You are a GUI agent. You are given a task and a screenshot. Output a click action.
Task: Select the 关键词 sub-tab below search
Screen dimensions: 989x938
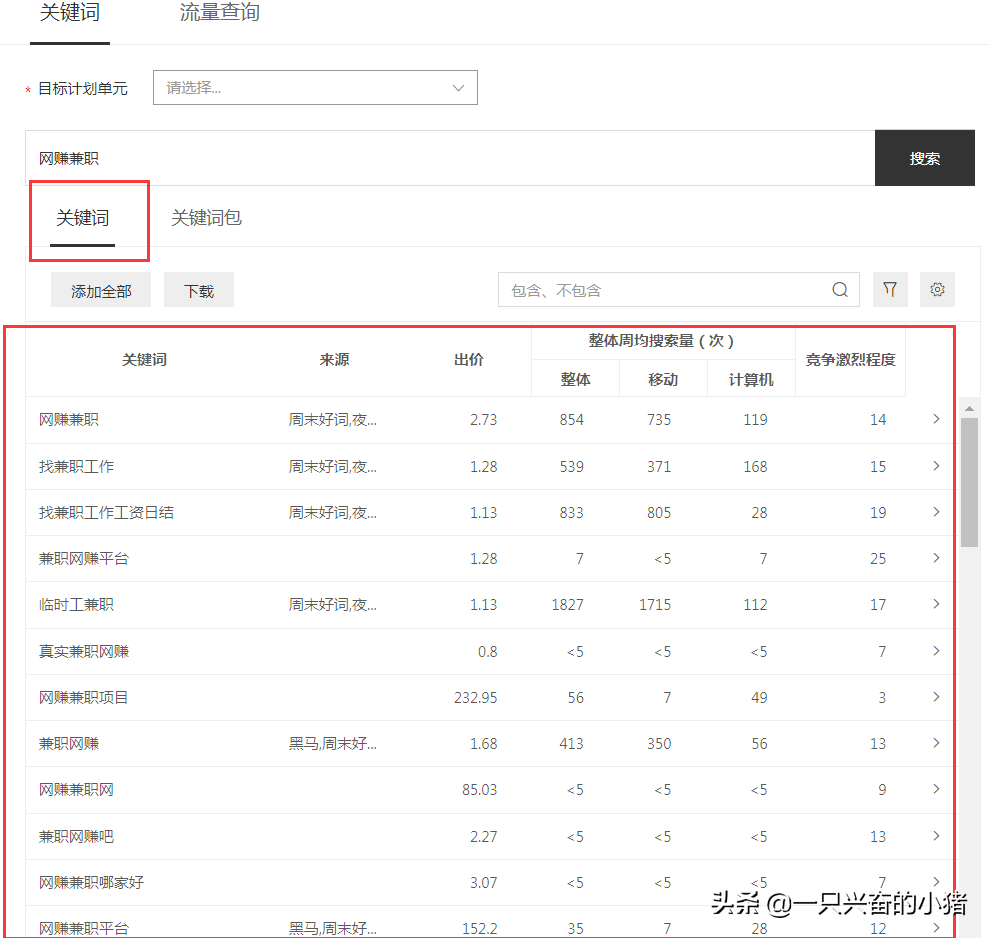(83, 218)
